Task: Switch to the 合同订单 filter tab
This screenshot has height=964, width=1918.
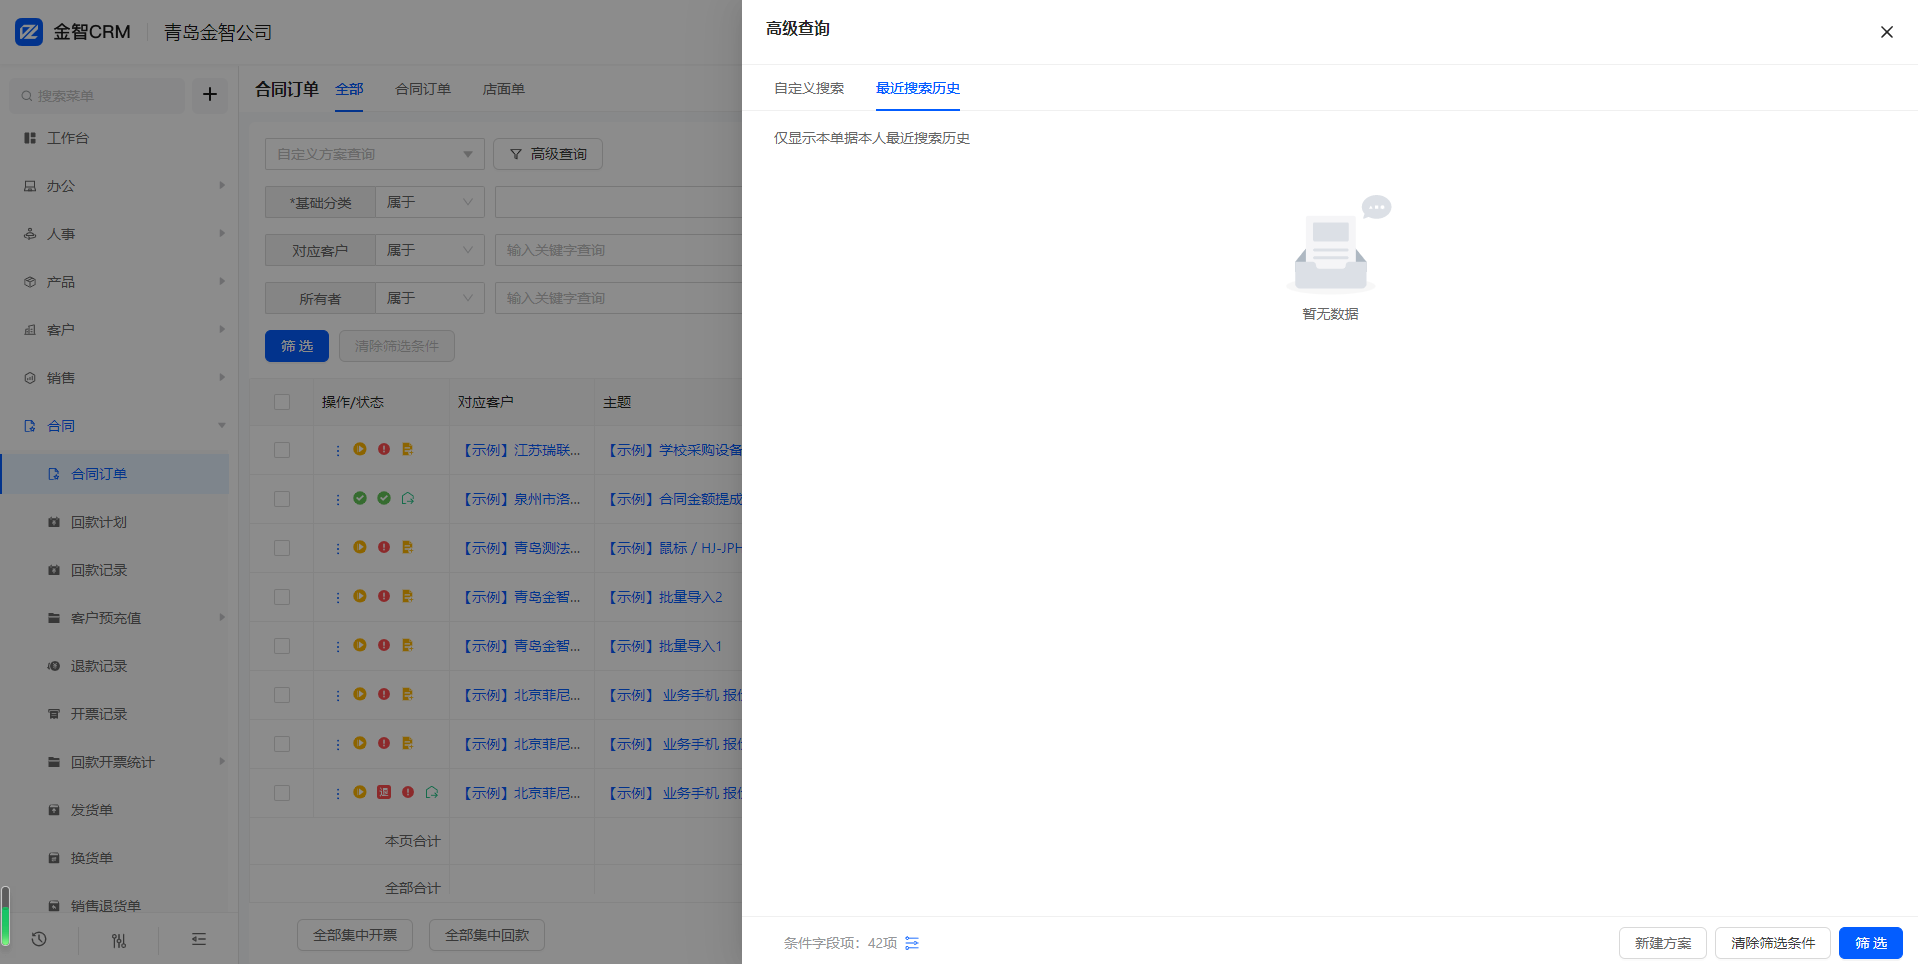Action: [423, 89]
